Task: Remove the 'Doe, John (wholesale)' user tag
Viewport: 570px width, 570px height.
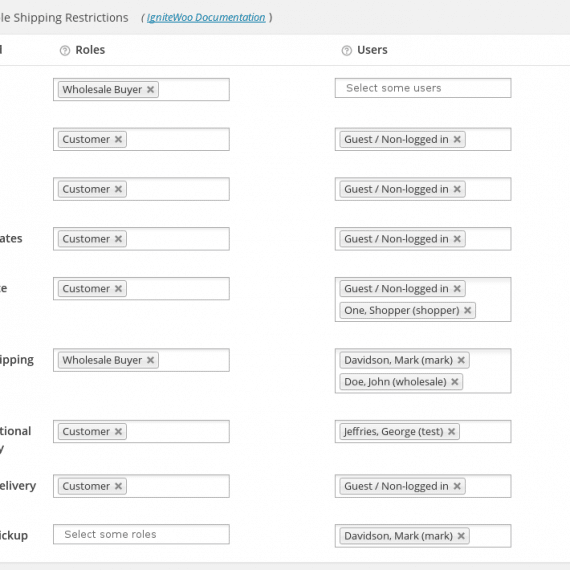Action: point(454,382)
